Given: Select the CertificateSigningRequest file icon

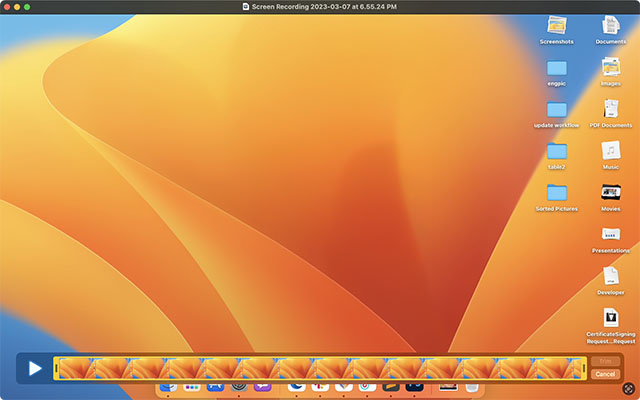Looking at the screenshot, I should pyautogui.click(x=610, y=318).
